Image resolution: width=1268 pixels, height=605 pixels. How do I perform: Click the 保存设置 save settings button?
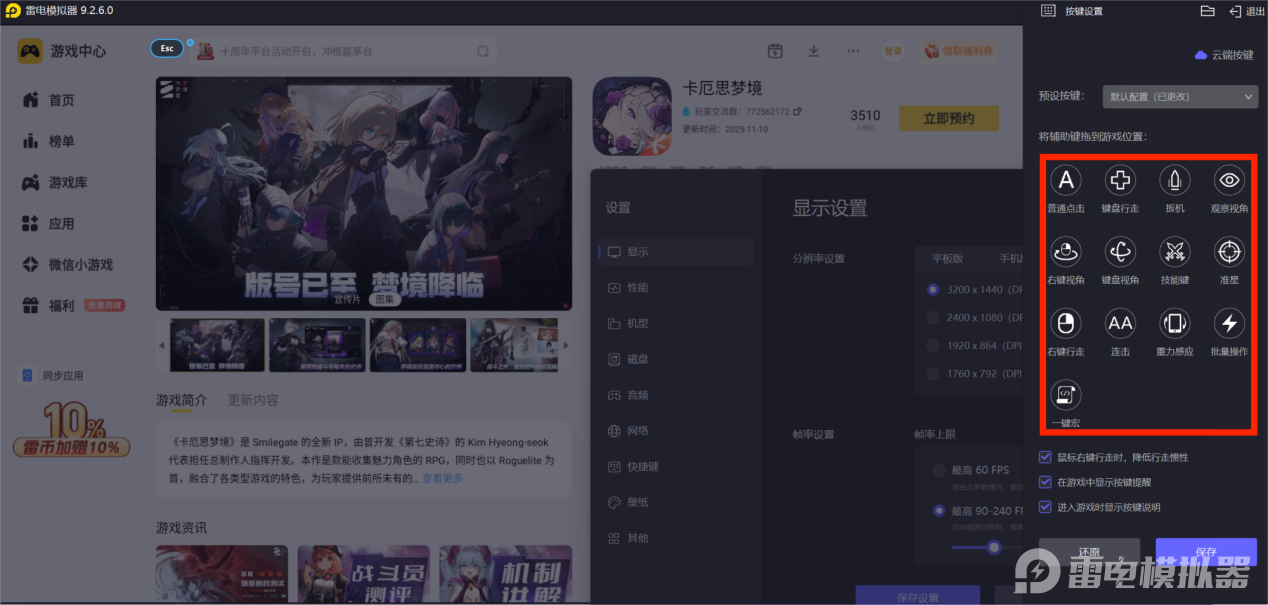[x=916, y=596]
